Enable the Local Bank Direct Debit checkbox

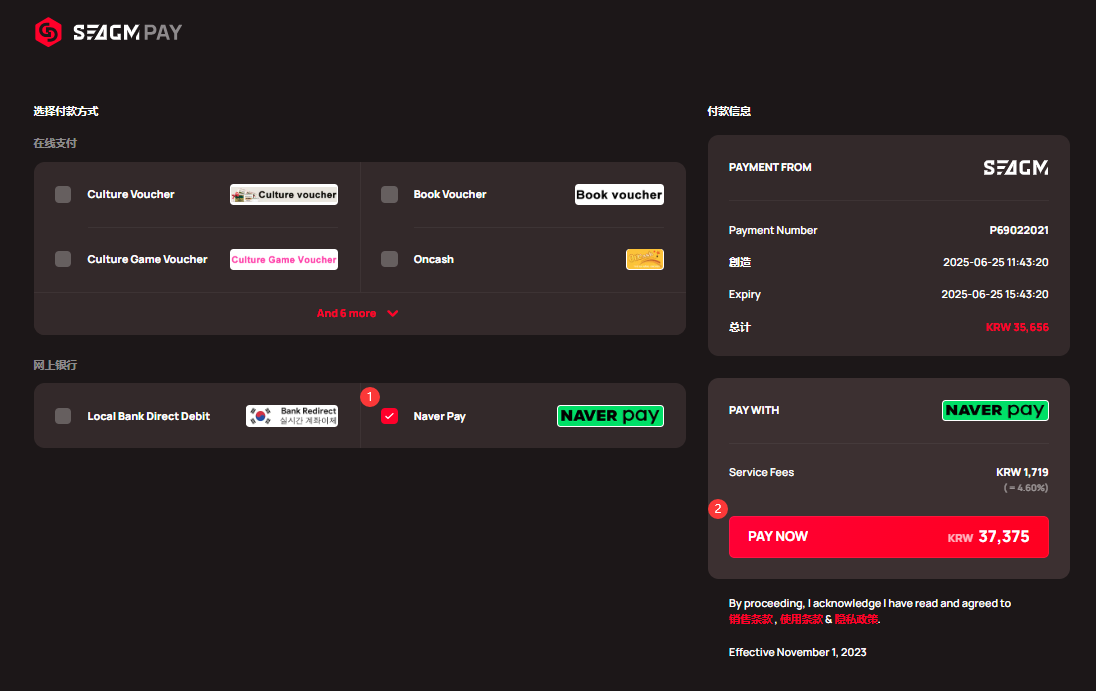click(x=63, y=416)
